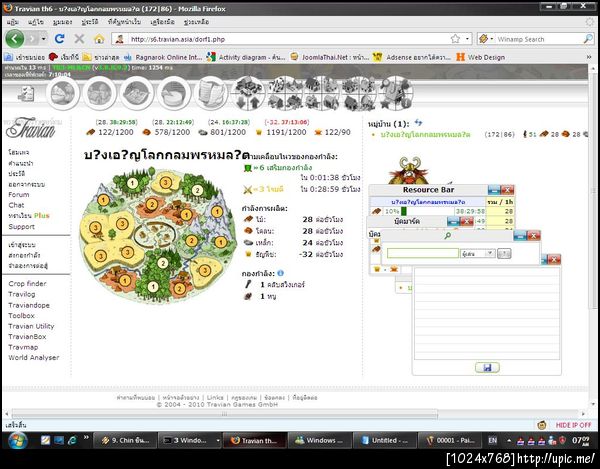
Task: Click the checklist icon left of nav circles
Action: point(26,93)
